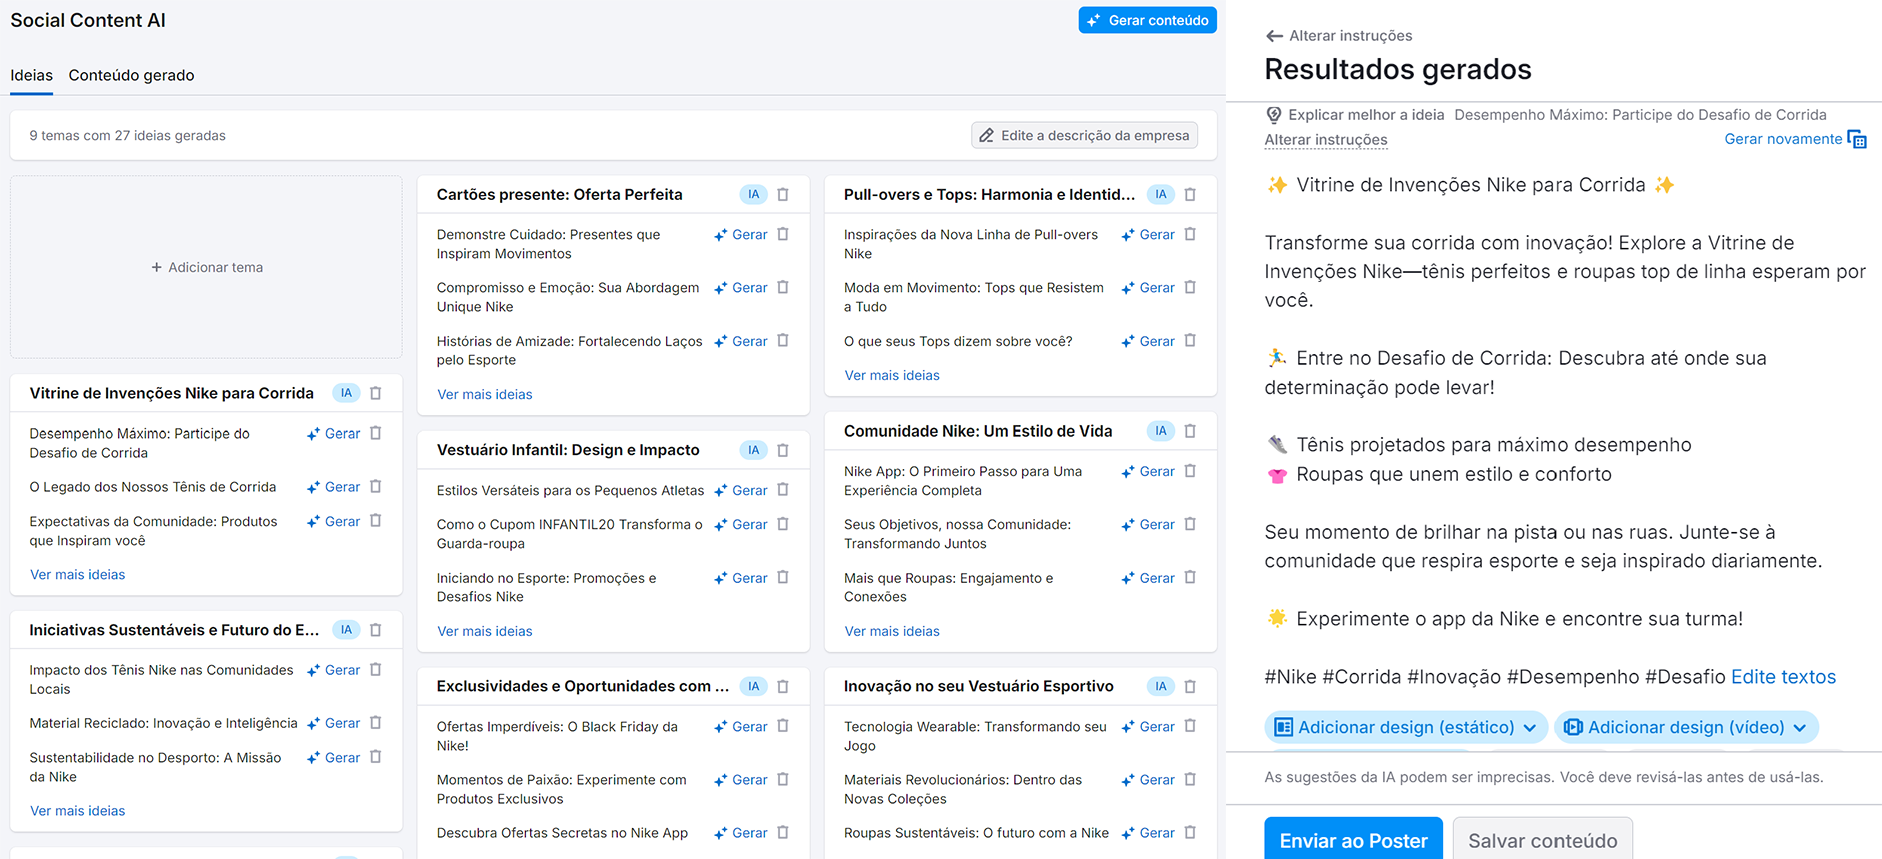Select idea text Mais que Roupas: Engajamento
Image resolution: width=1882 pixels, height=859 pixels.
click(x=948, y=587)
